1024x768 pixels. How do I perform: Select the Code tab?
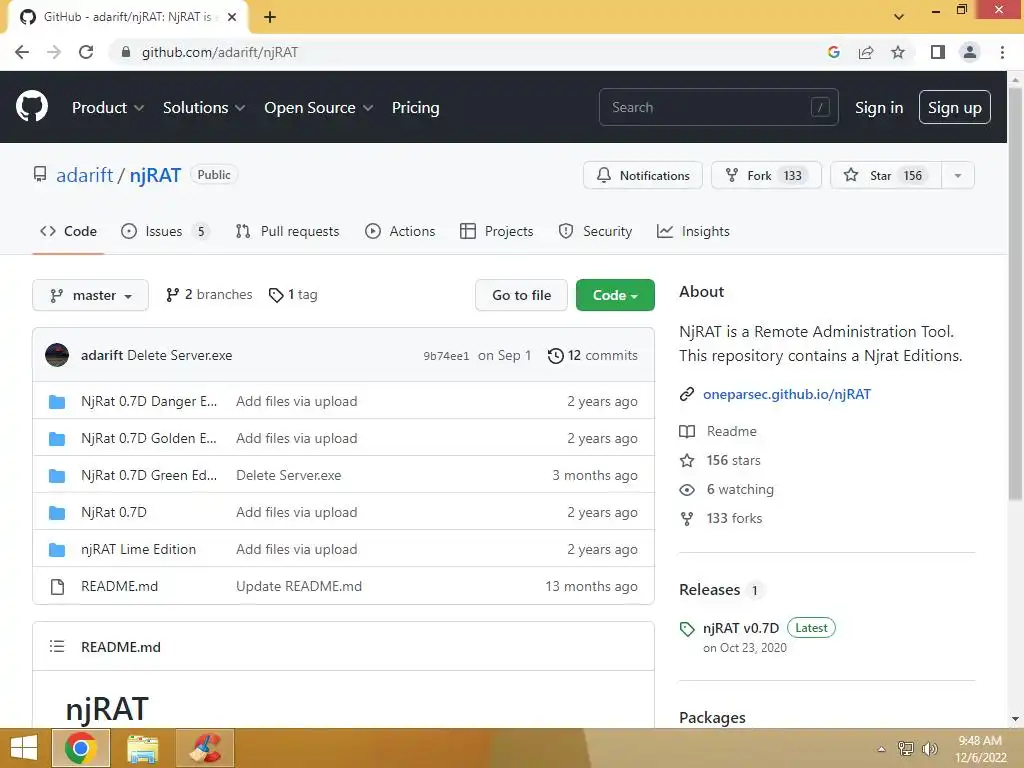[68, 231]
